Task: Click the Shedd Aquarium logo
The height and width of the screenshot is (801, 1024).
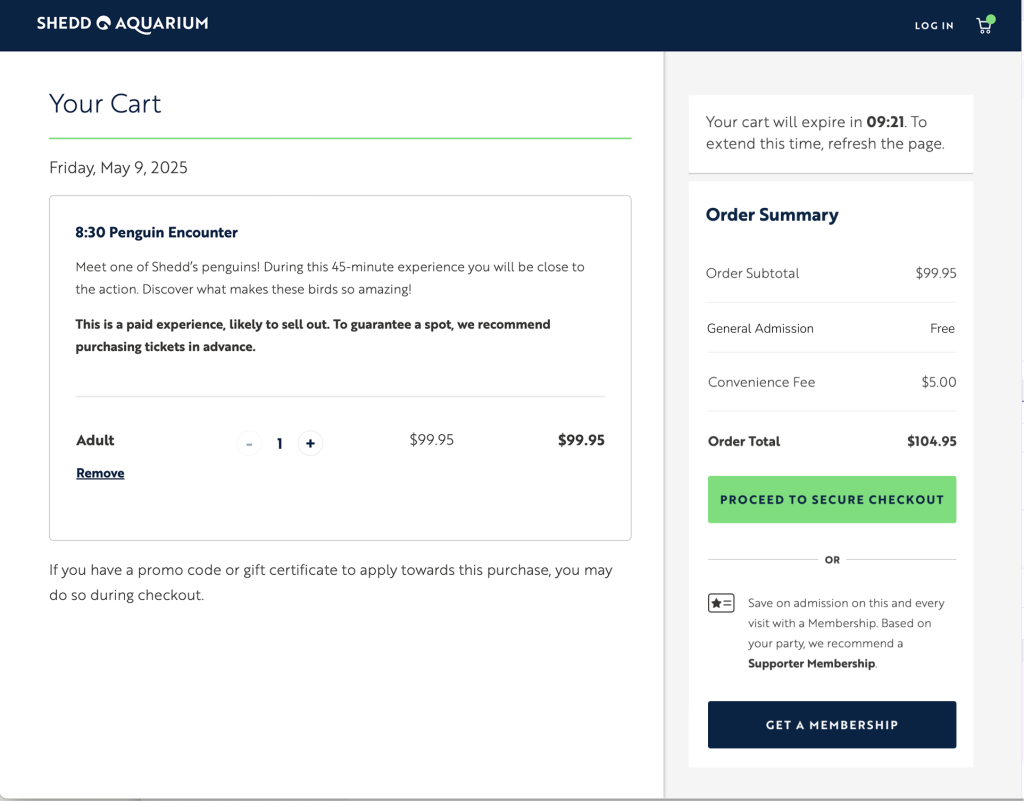Action: 122,24
